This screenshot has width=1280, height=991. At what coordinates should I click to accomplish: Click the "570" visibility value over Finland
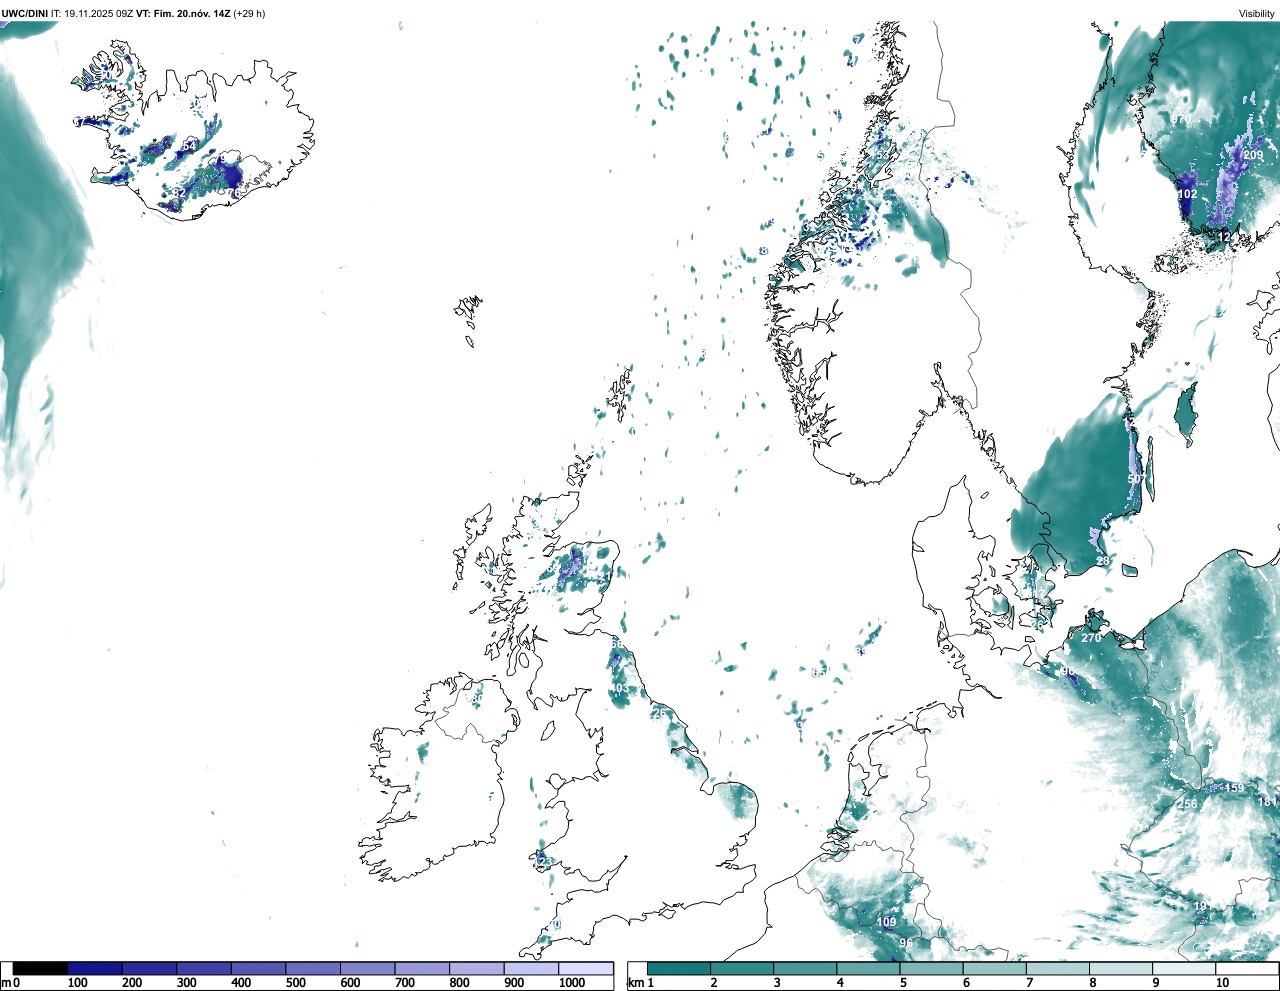tap(1181, 119)
